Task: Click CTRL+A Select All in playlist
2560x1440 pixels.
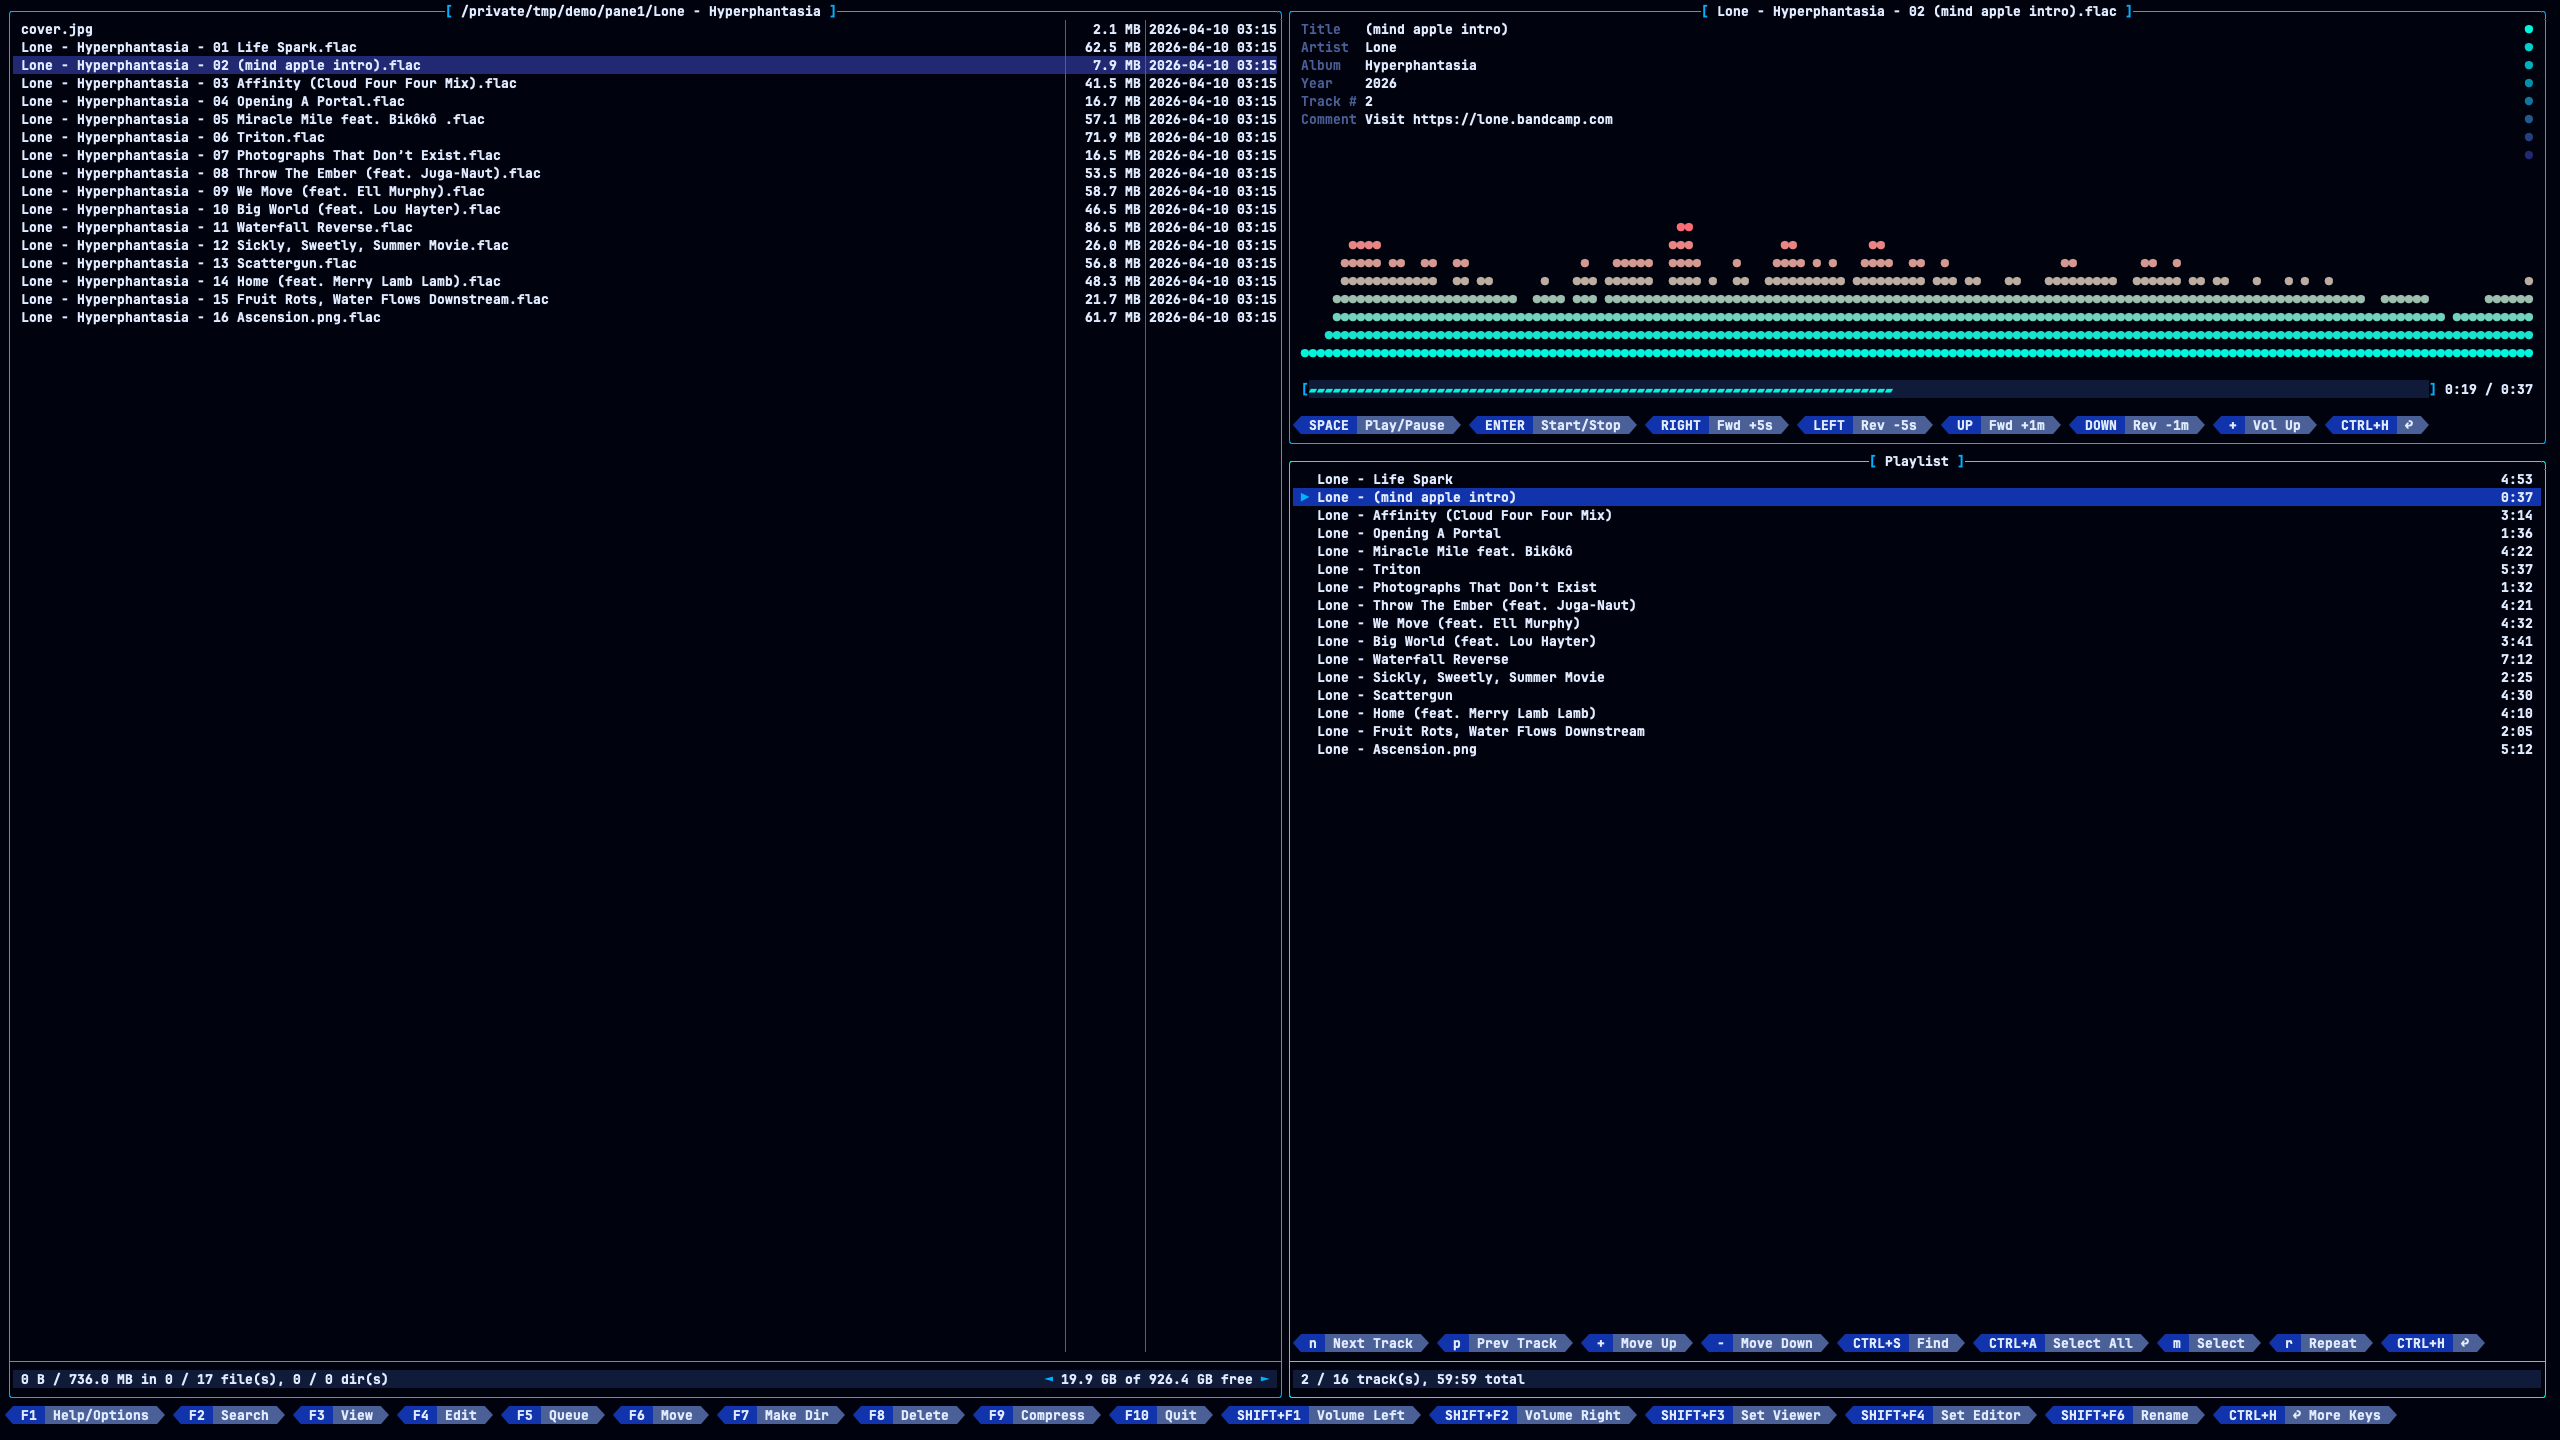Action: click(2061, 1343)
